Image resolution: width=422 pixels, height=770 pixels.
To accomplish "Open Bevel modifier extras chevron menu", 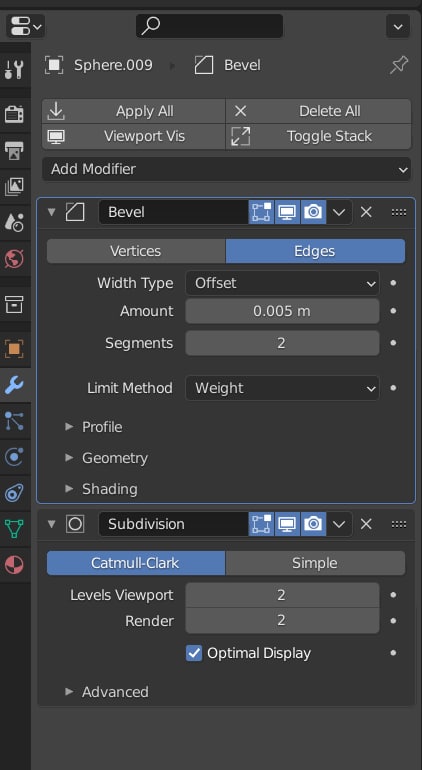I will click(339, 212).
